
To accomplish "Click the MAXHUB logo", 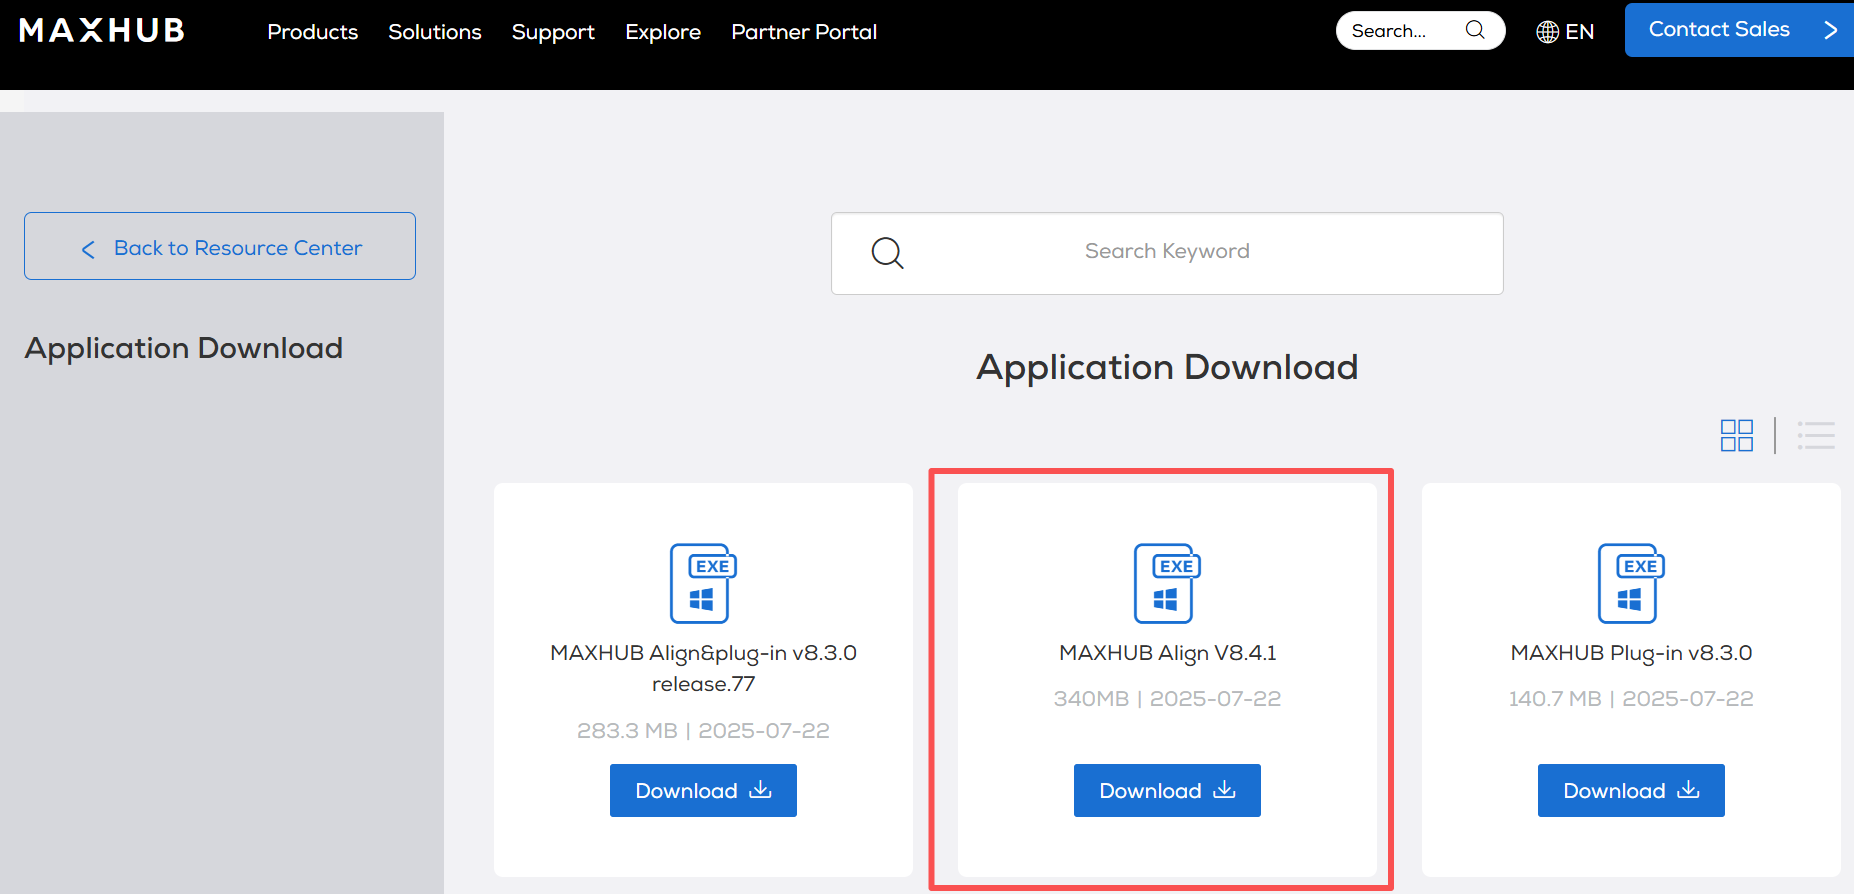I will (x=102, y=31).
